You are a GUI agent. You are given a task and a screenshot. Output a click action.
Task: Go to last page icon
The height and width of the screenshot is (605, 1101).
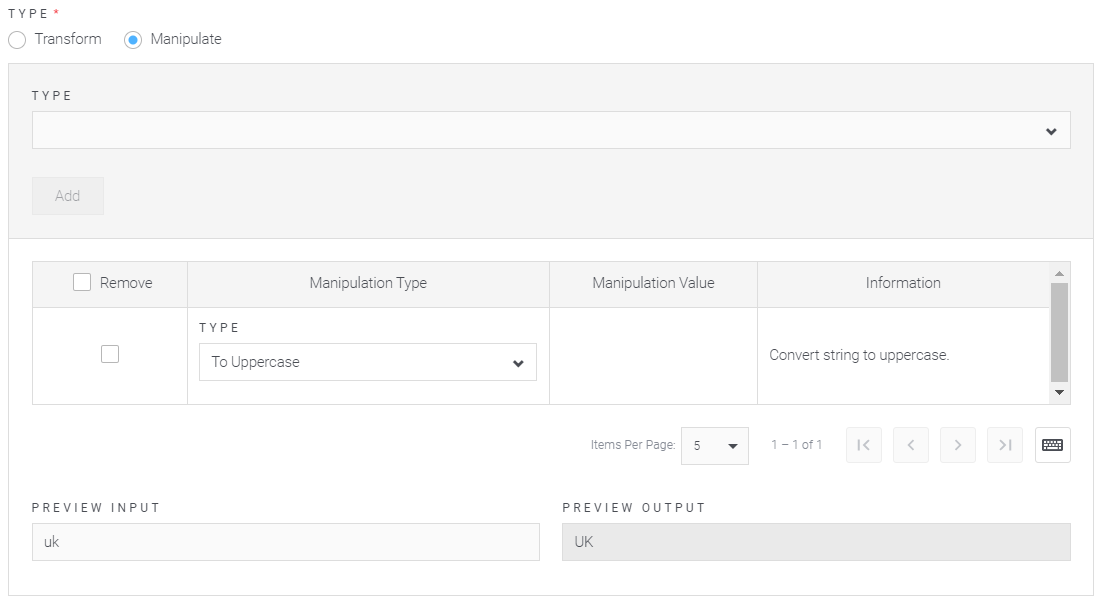pos(1005,445)
